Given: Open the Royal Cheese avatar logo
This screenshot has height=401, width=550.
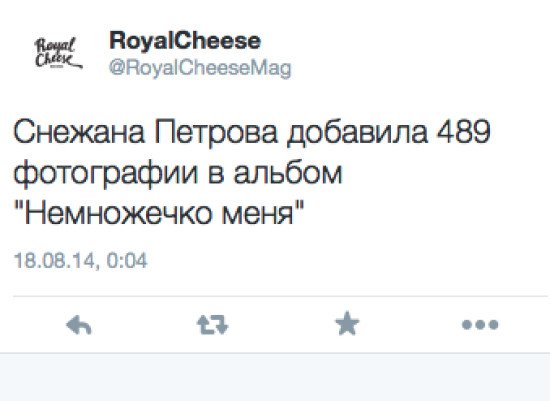Looking at the screenshot, I should 58,53.
